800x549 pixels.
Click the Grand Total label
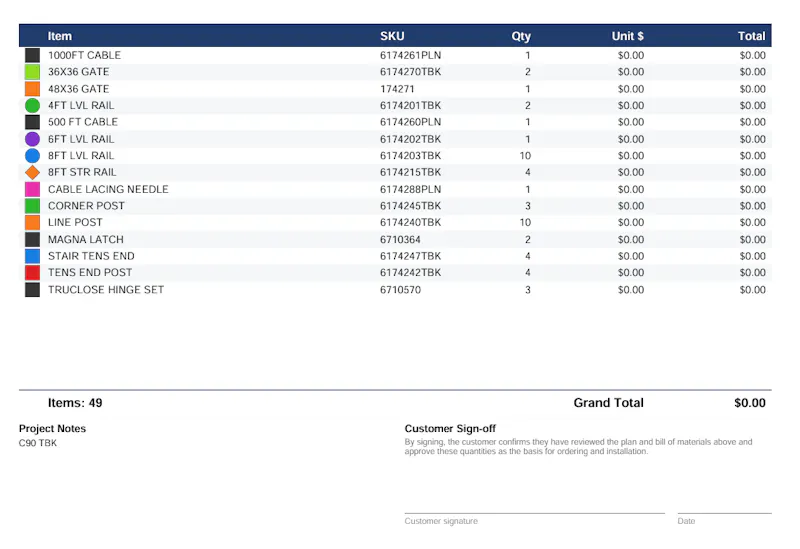pos(608,403)
